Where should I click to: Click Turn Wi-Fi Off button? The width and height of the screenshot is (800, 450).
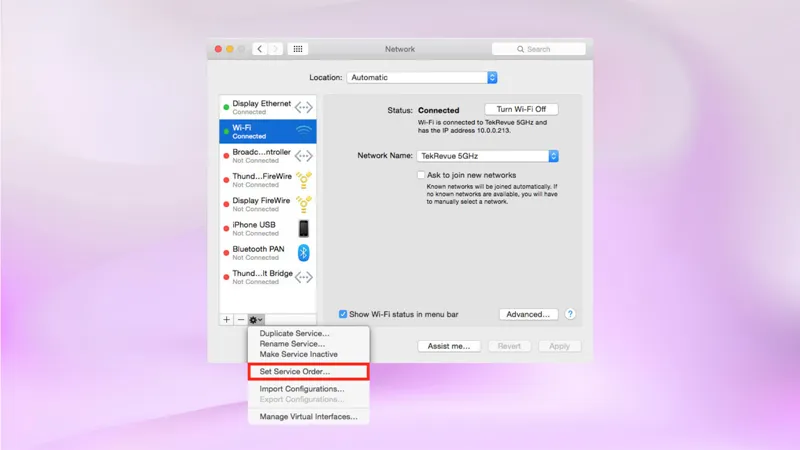(x=521, y=109)
